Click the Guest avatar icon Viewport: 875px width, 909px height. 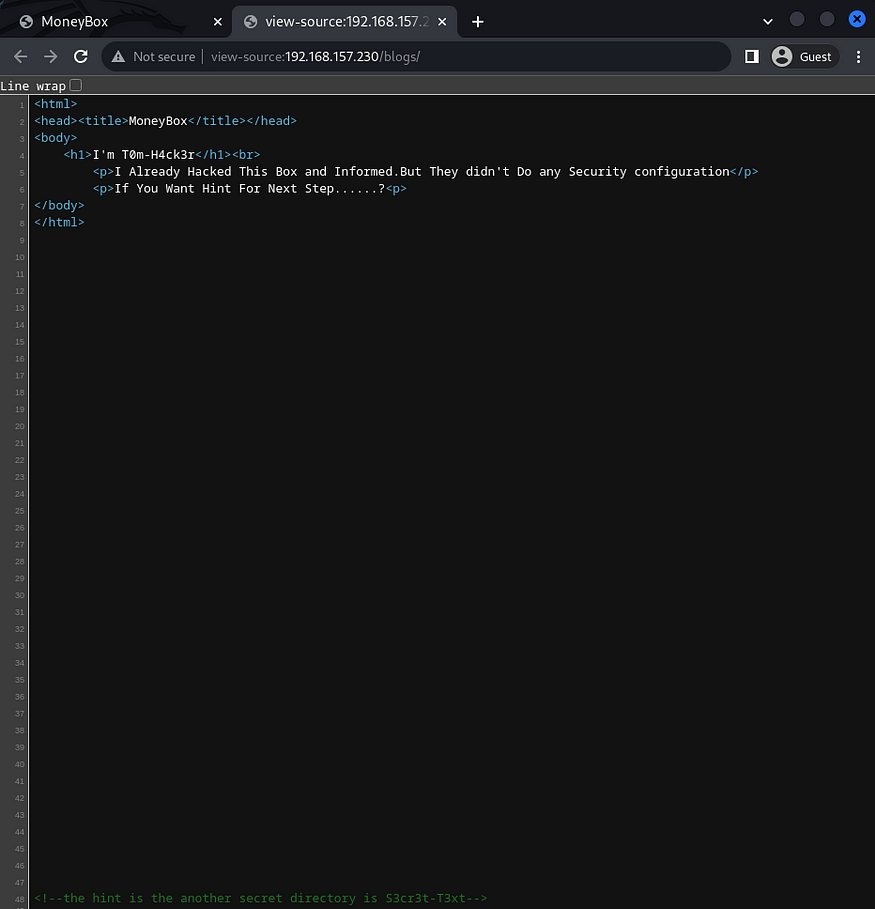(782, 56)
